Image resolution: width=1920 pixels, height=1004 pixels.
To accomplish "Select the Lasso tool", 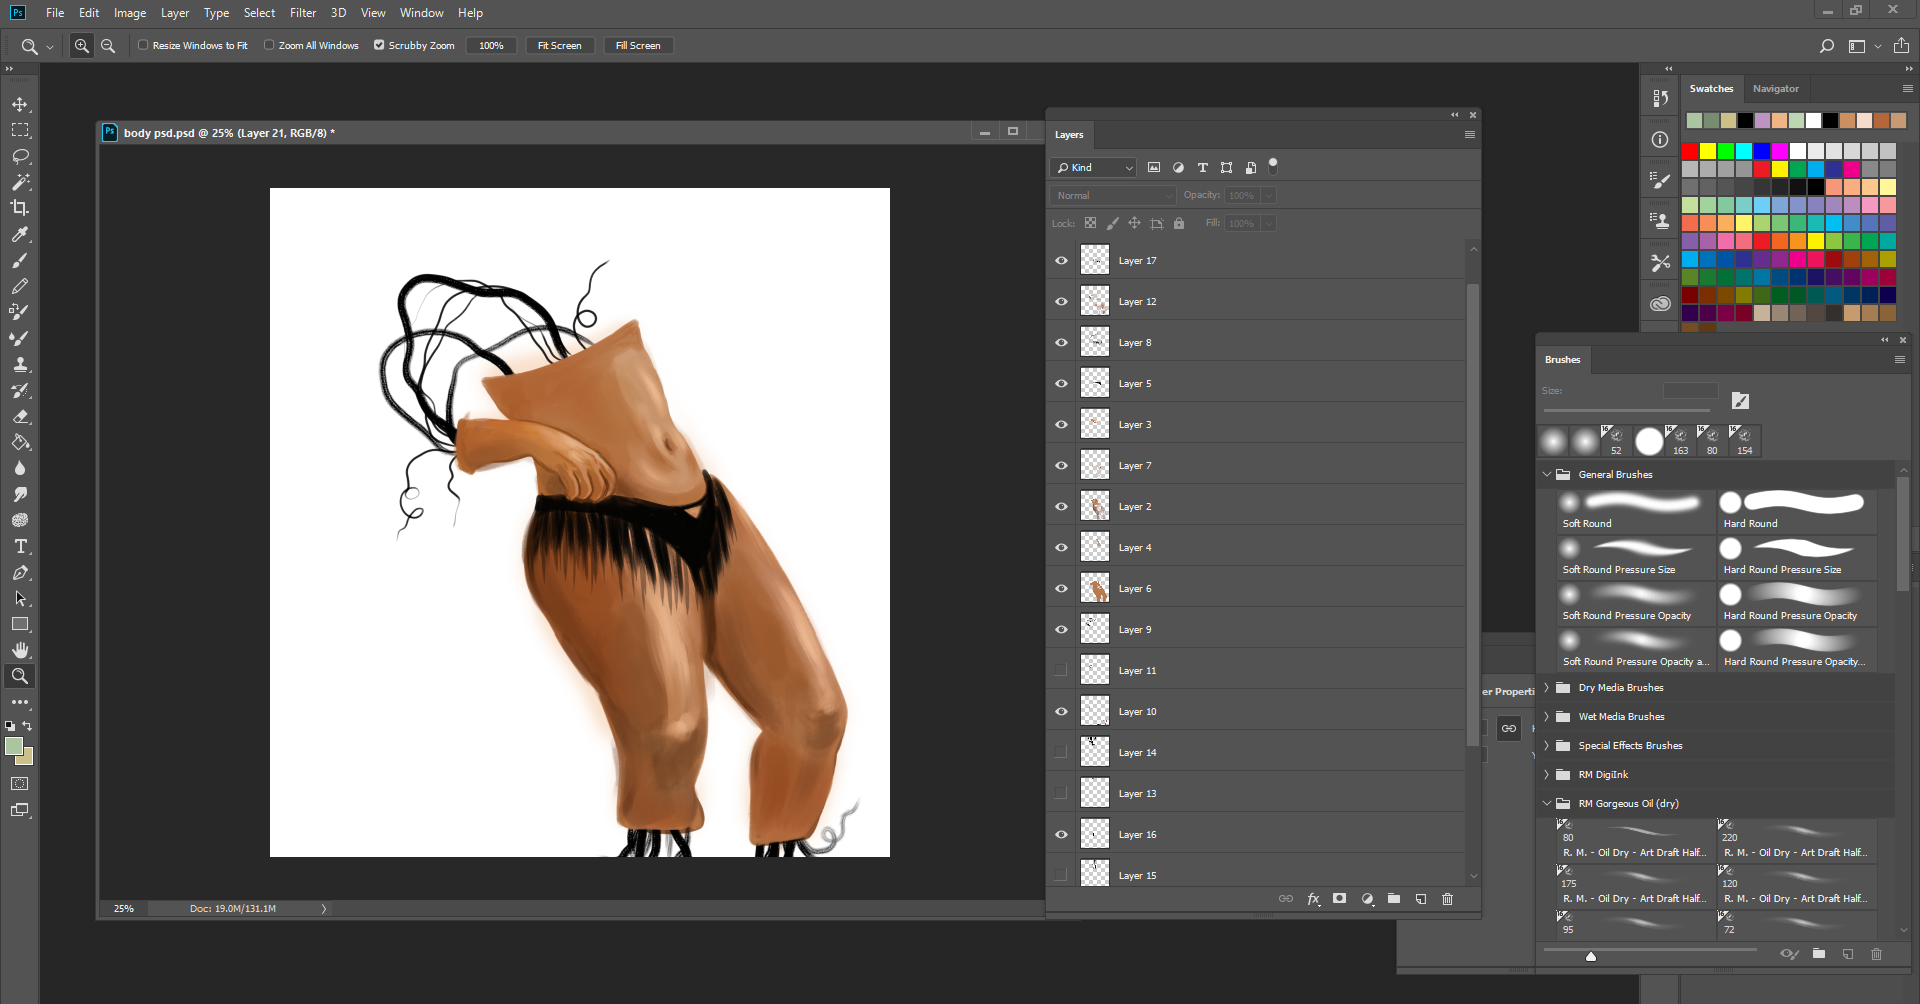I will coord(20,156).
